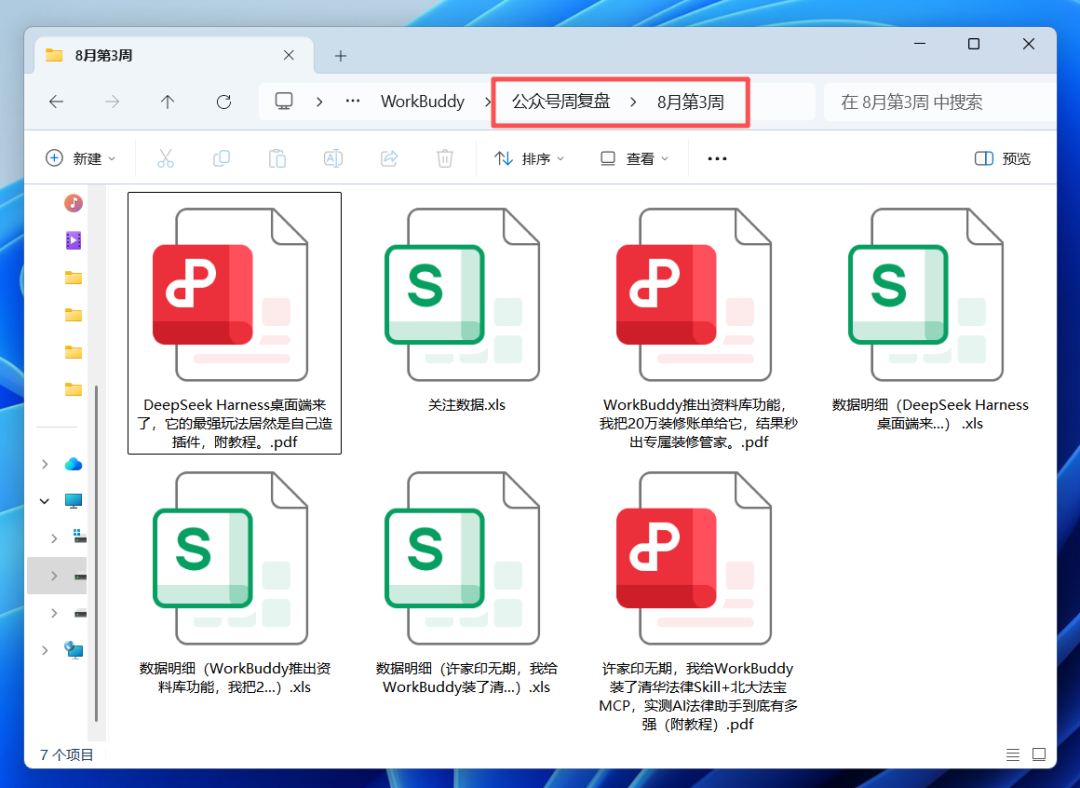Open the Music shortcut in sidebar
This screenshot has height=788, width=1080.
pyautogui.click(x=74, y=203)
